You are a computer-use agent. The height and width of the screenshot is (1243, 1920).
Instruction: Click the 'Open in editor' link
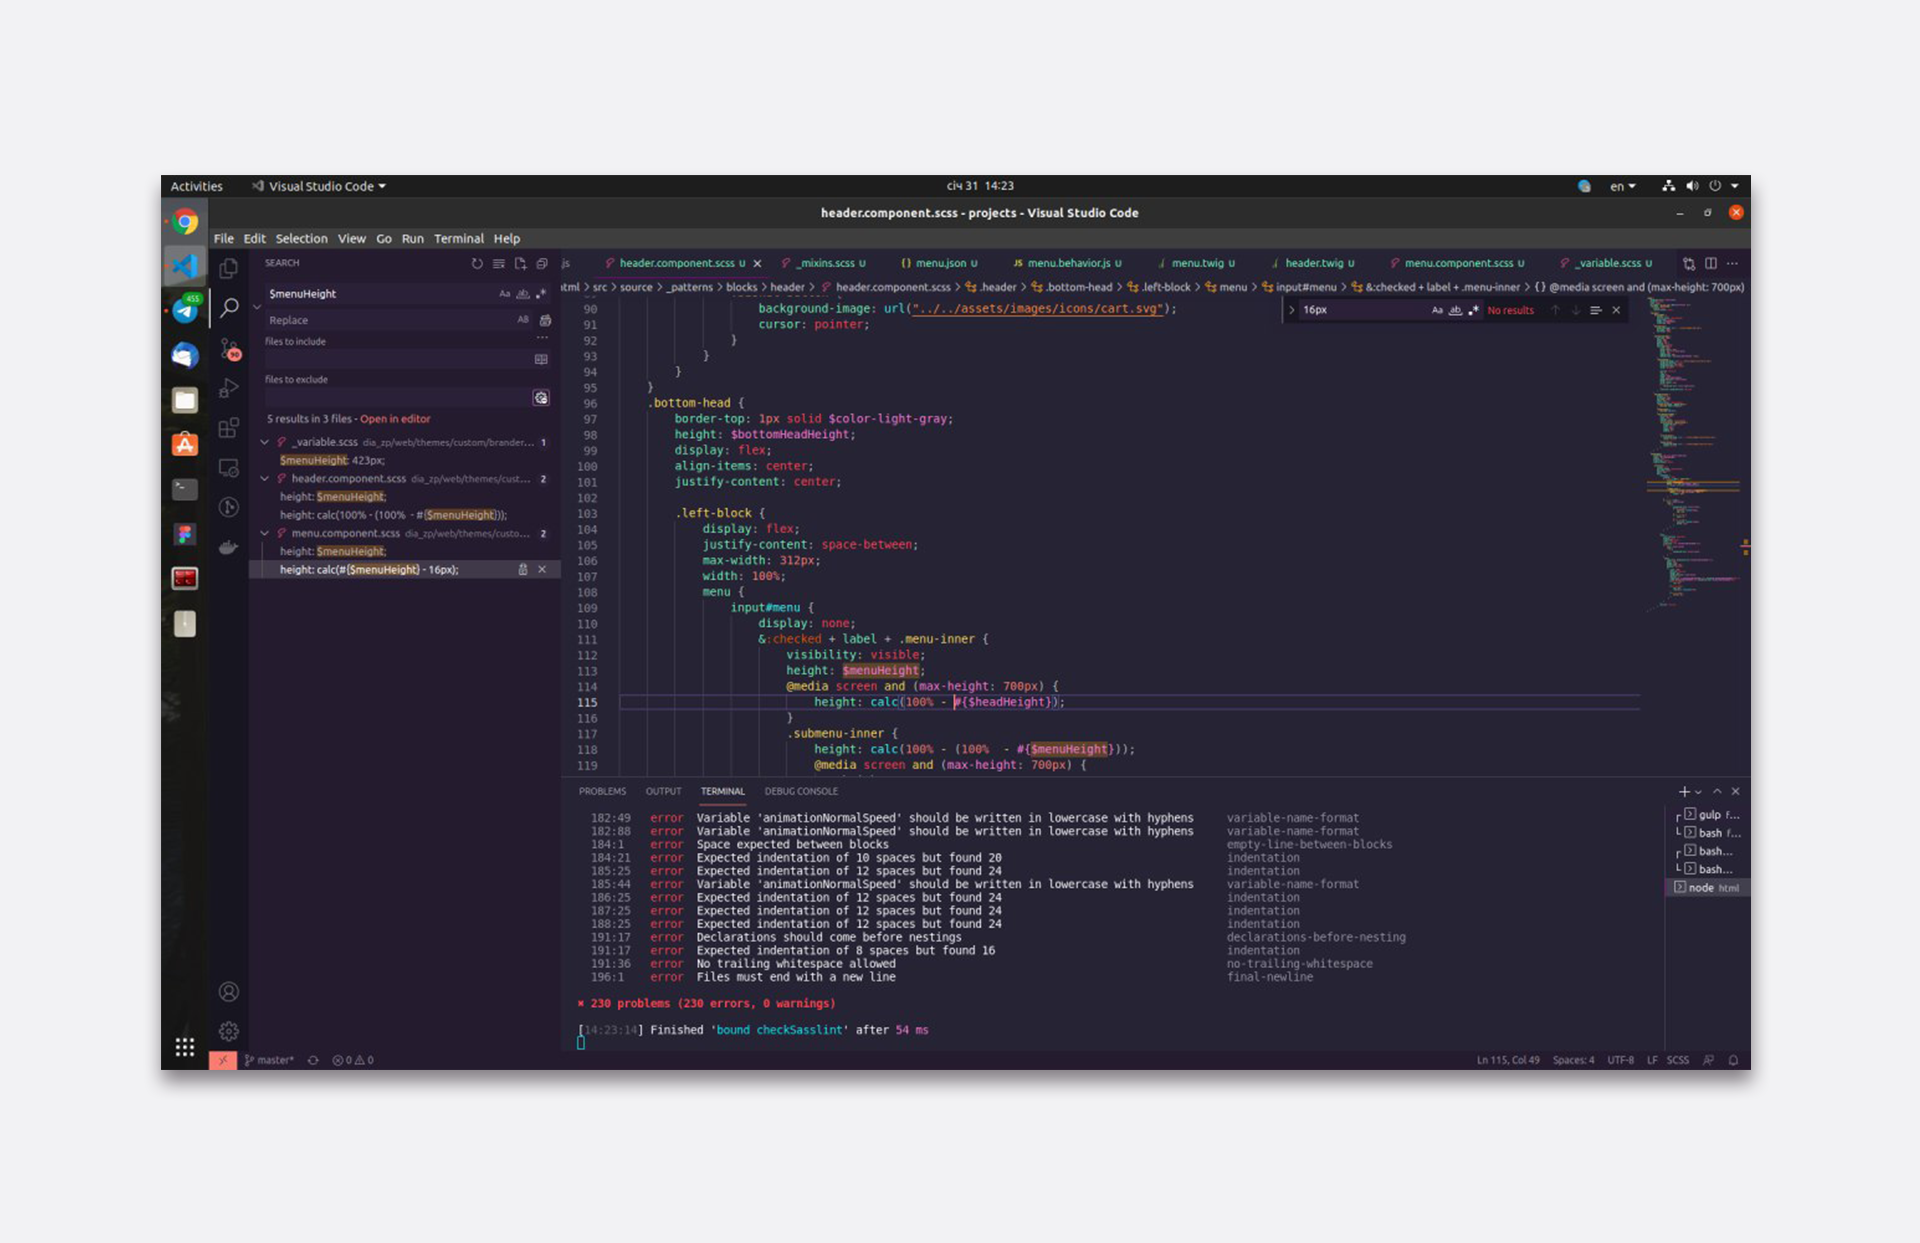395,419
